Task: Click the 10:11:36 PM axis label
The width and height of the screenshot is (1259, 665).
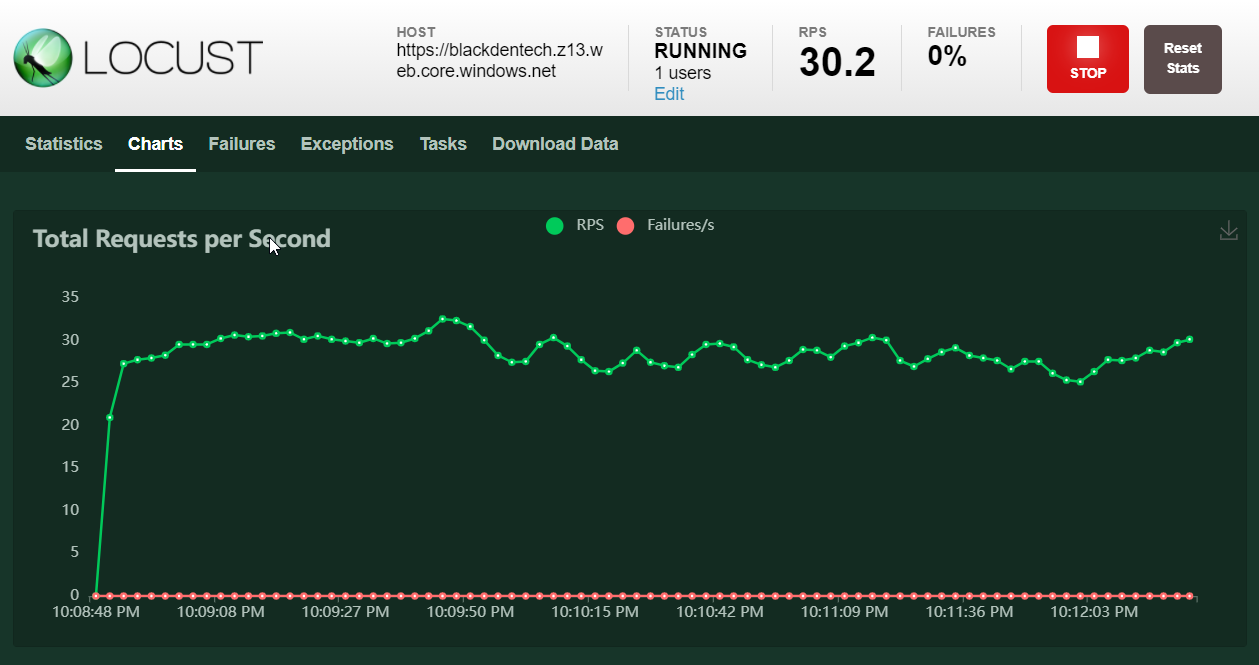Action: click(969, 612)
